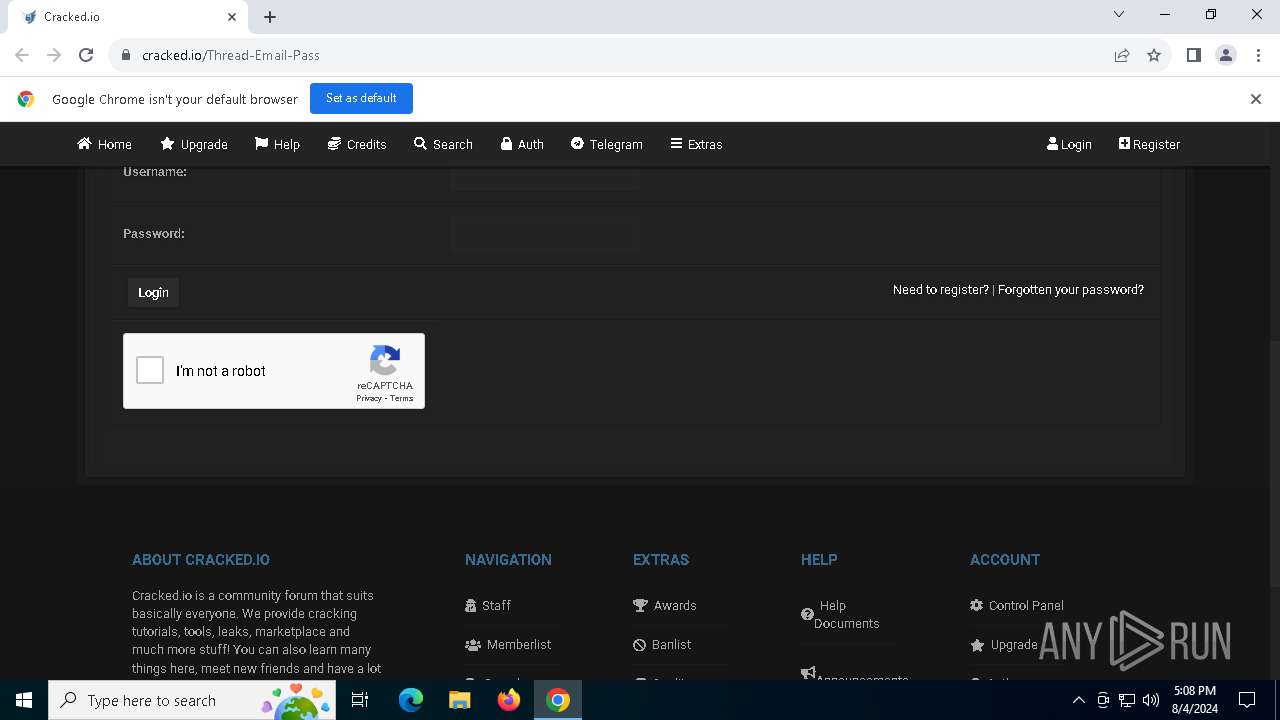Launch Microsoft Edge from the taskbar
This screenshot has width=1280, height=720.
tap(411, 700)
